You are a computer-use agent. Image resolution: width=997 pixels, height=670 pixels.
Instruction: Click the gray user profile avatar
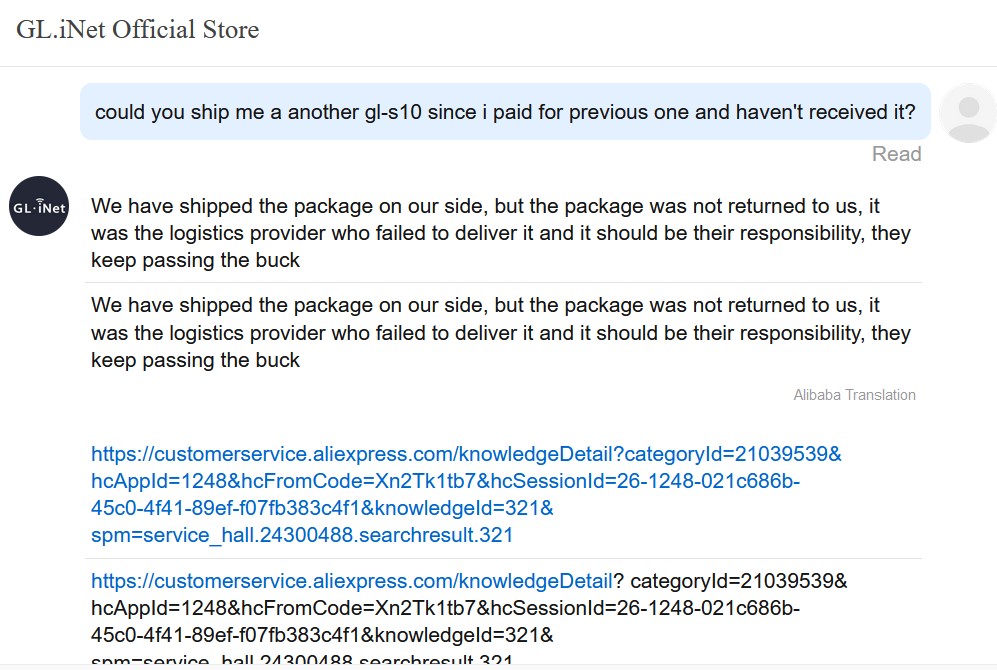[x=968, y=113]
